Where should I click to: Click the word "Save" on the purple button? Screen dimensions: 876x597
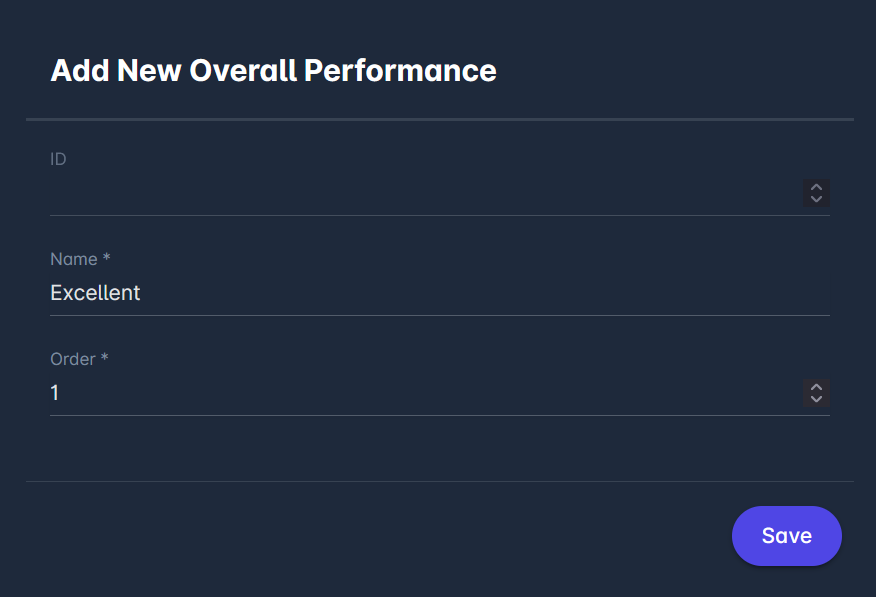click(787, 536)
